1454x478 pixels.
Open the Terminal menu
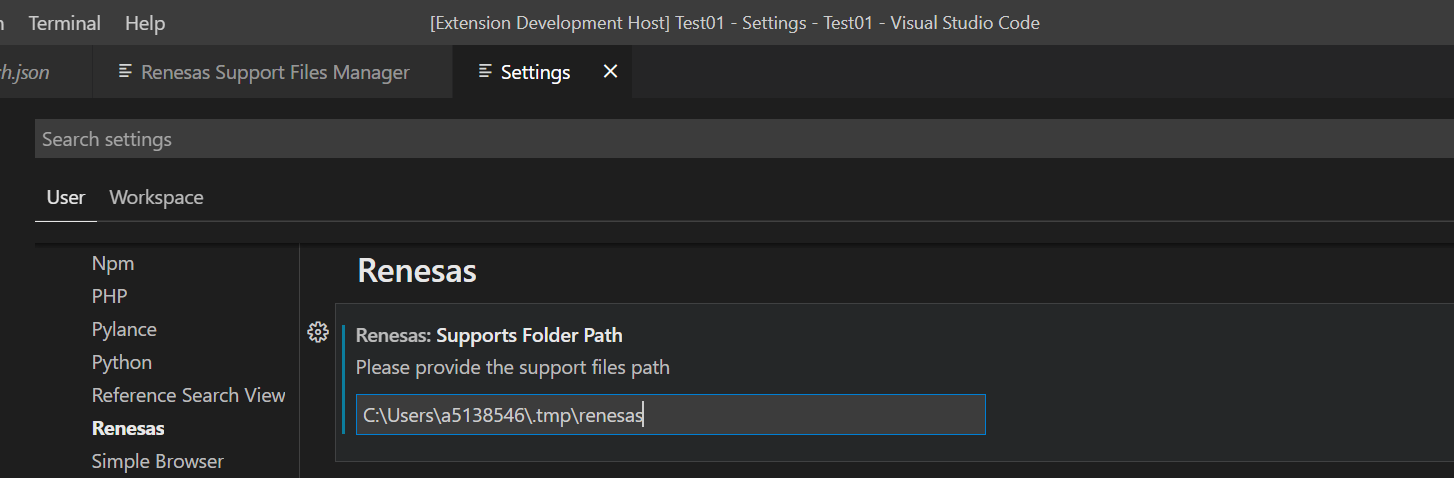pos(65,23)
